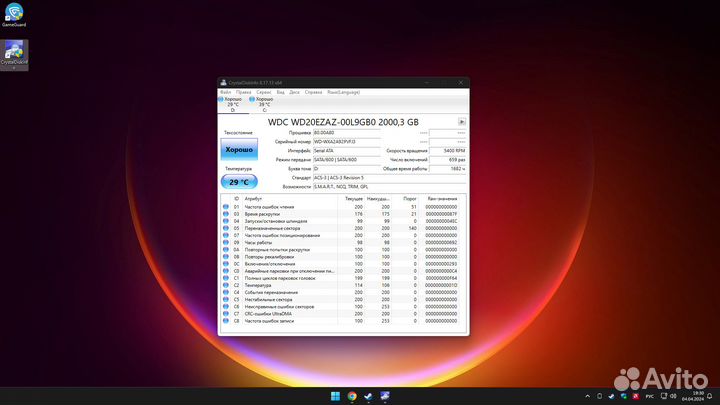Click the Serial ATA interface field
The width and height of the screenshot is (720, 405).
(x=347, y=151)
